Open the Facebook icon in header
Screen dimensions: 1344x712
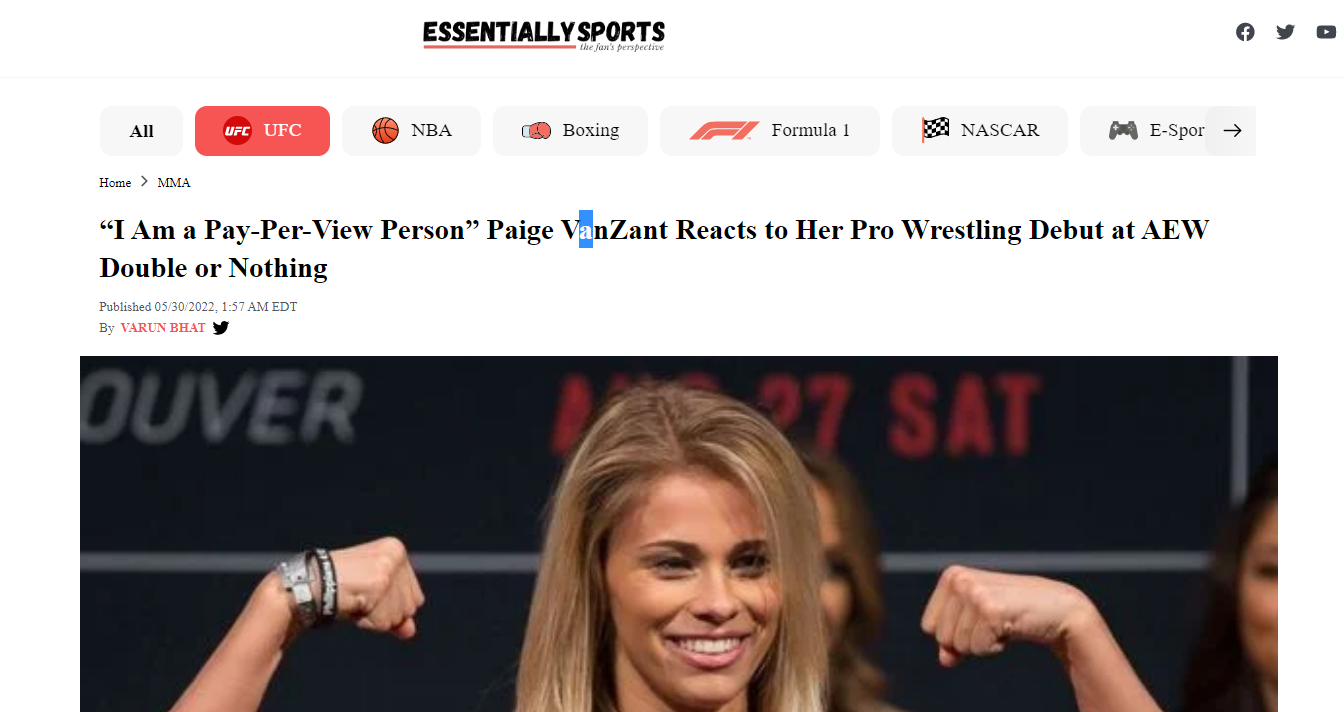1245,32
